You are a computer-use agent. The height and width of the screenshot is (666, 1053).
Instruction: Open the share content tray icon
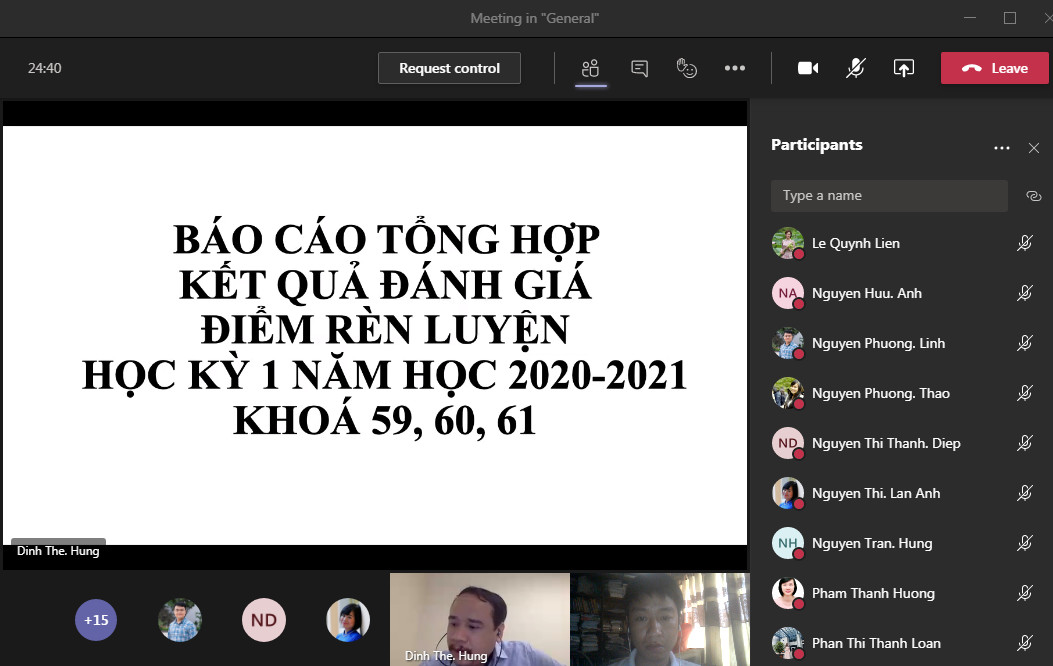903,68
